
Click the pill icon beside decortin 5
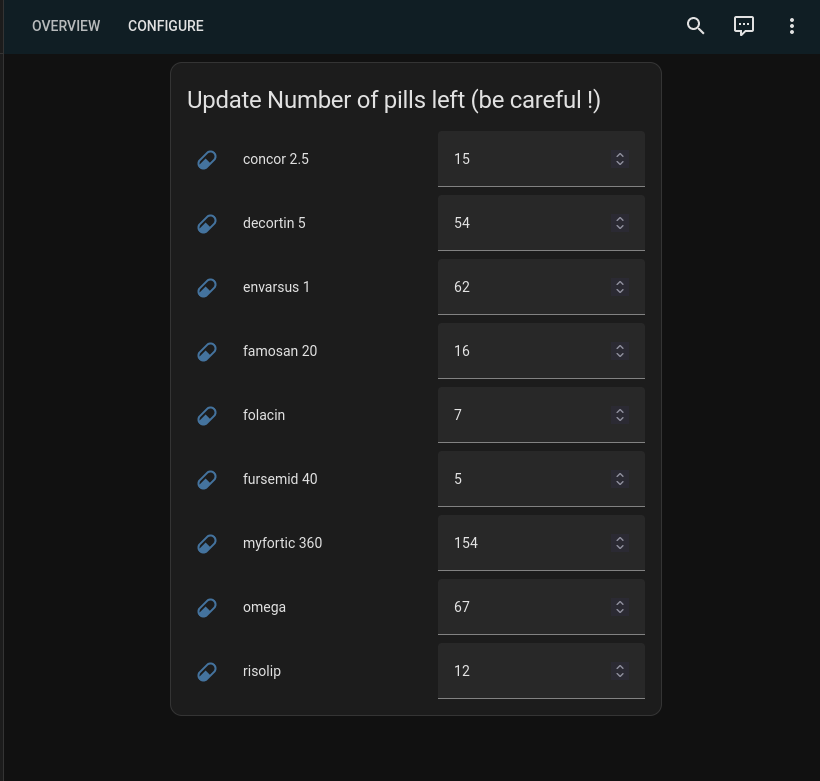[207, 223]
